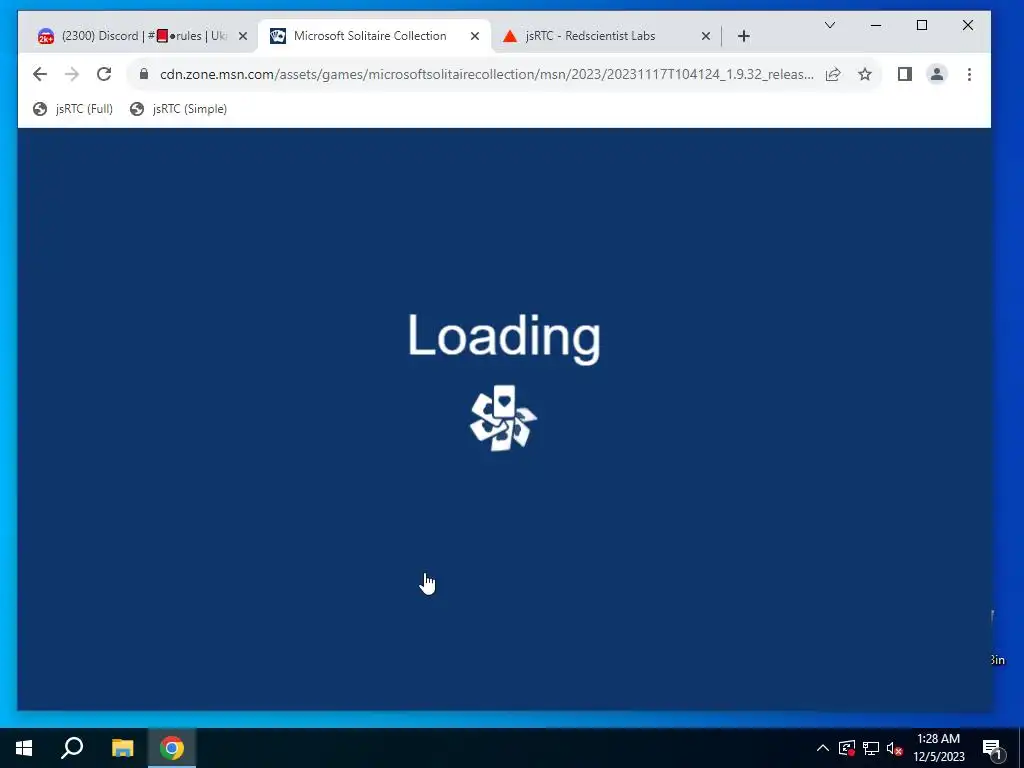Open Windows taskbar search
1024x768 pixels.
point(72,748)
